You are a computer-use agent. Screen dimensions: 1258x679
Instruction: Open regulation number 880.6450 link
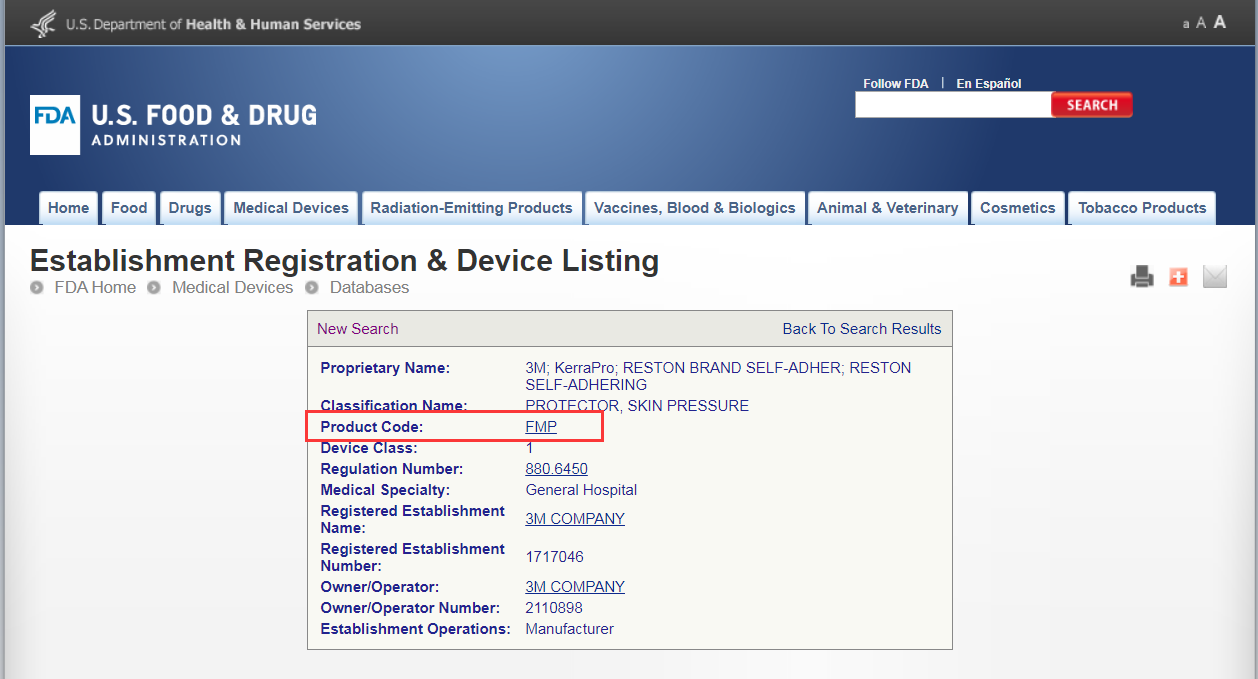[x=556, y=469]
